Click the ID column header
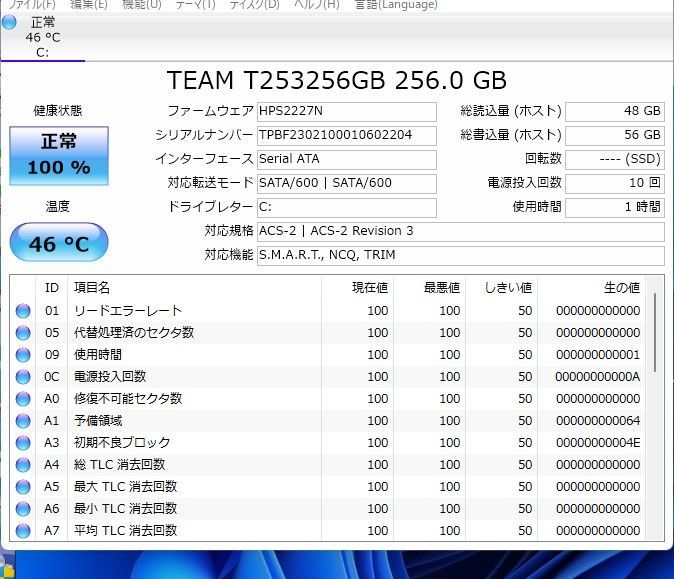The image size is (674, 579). pyautogui.click(x=52, y=288)
